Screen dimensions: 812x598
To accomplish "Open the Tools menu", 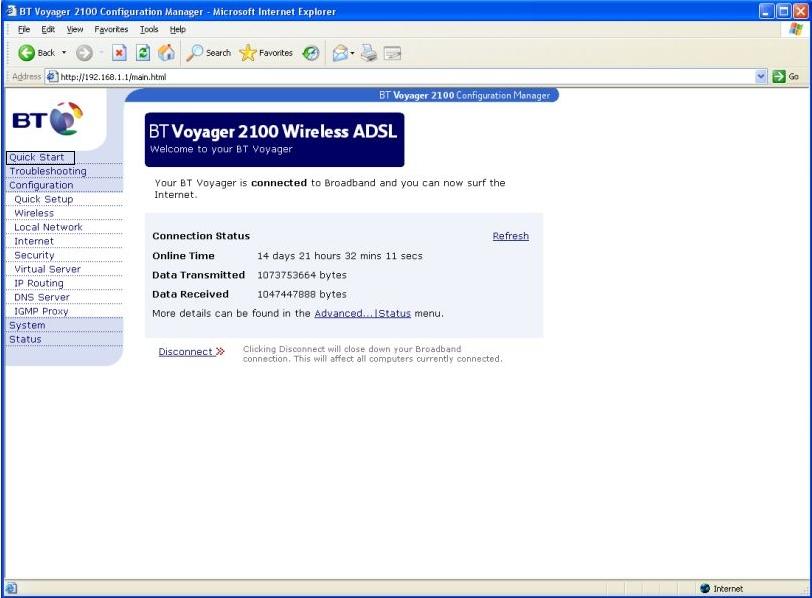I will 149,30.
